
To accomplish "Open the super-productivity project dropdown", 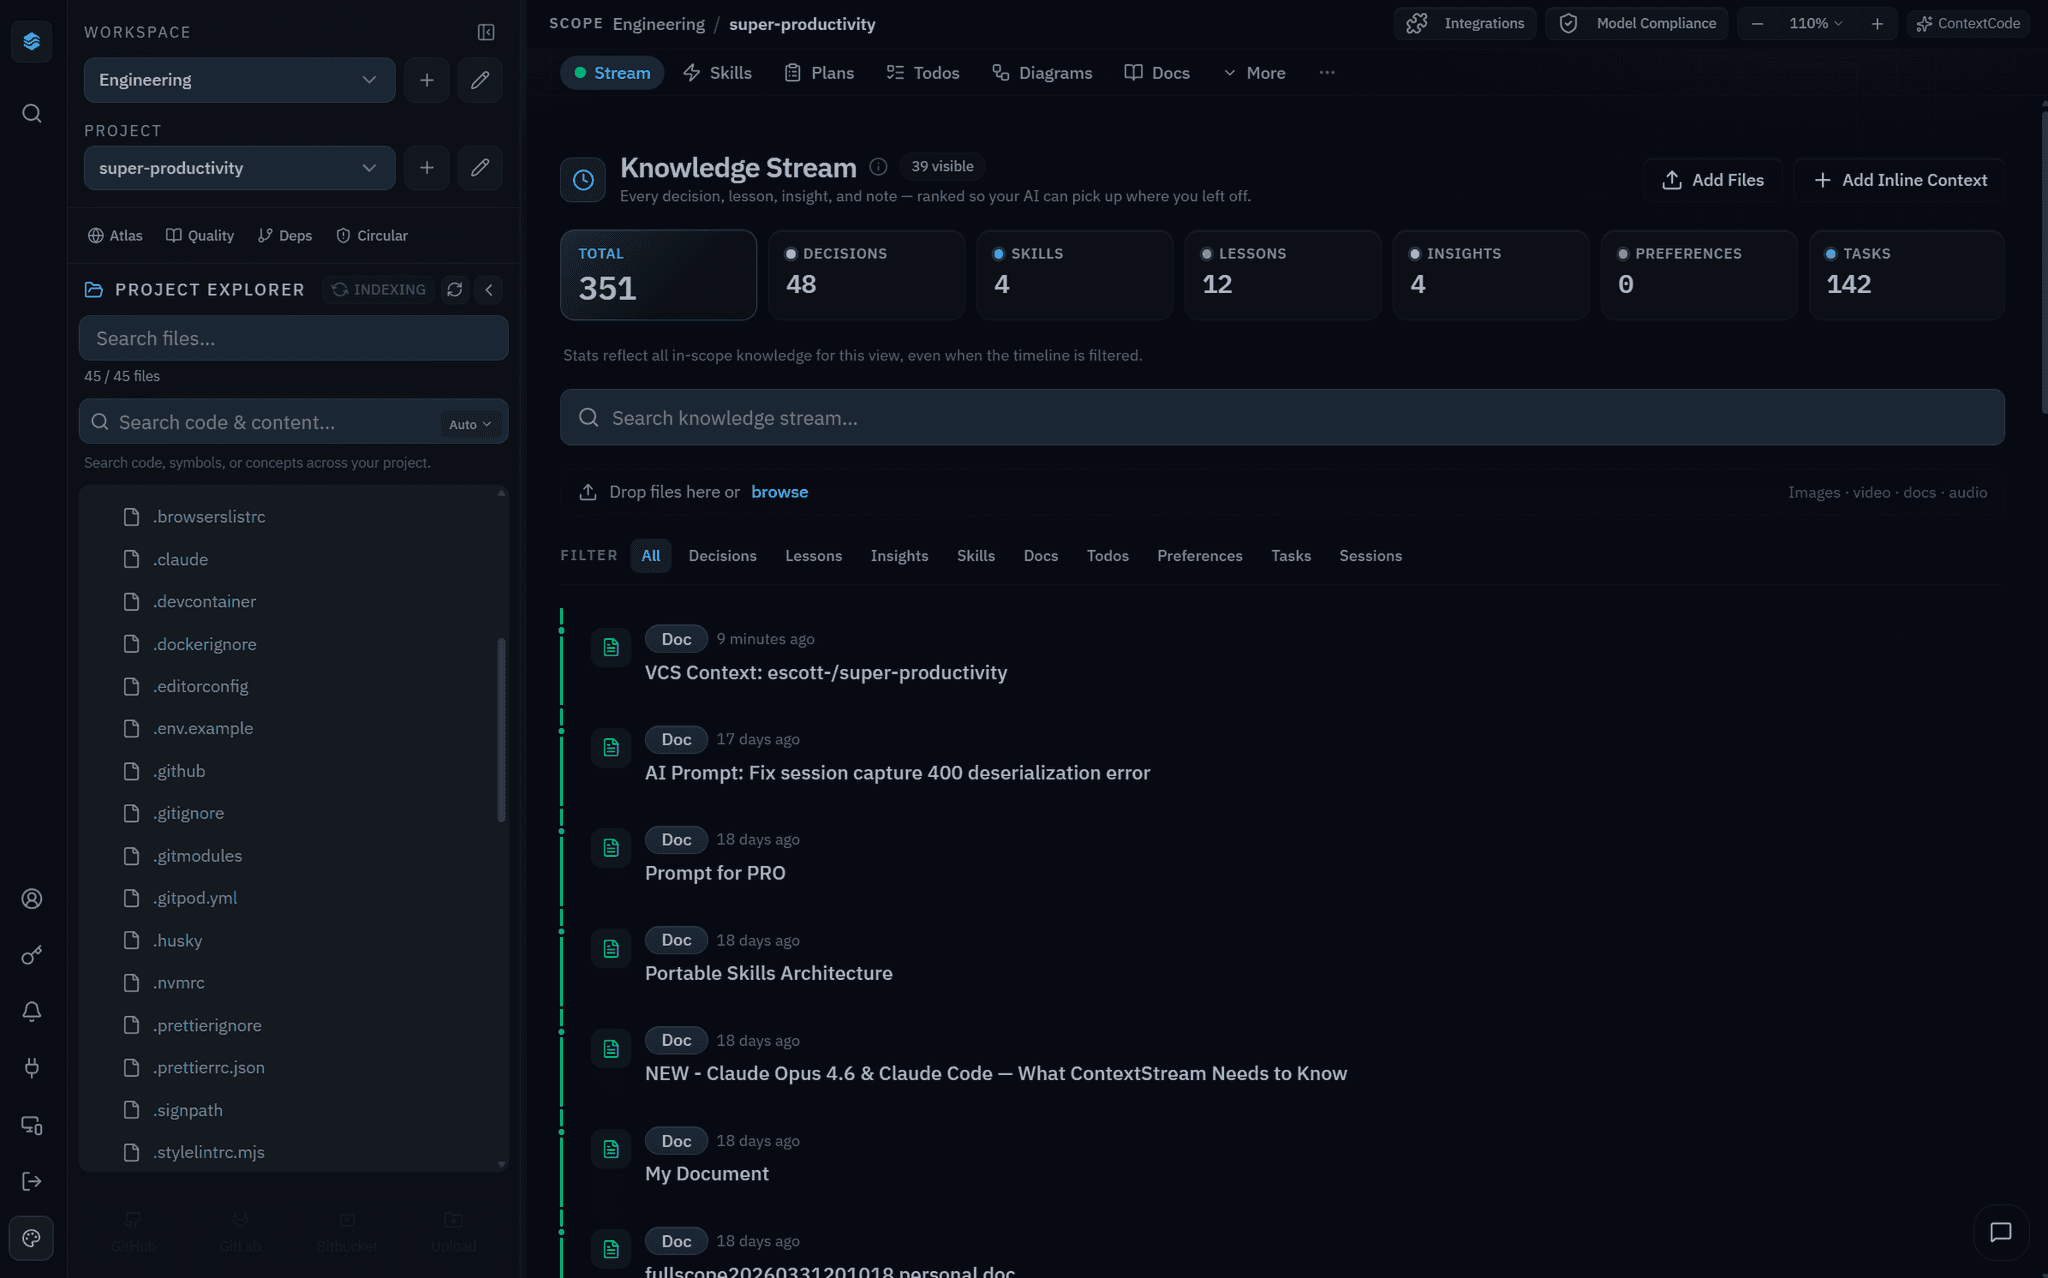I will (x=239, y=168).
